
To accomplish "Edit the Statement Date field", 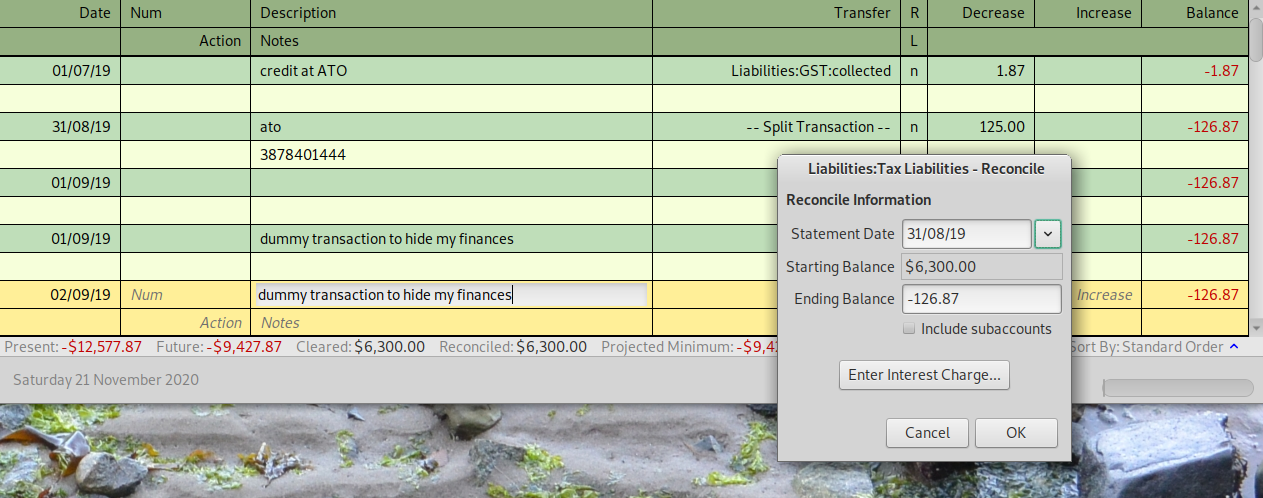I will (966, 234).
